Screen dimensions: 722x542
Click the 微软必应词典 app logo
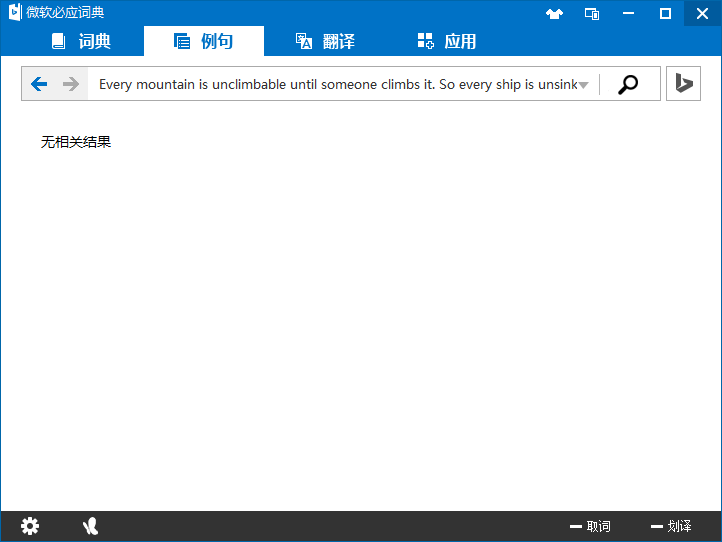[x=15, y=12]
